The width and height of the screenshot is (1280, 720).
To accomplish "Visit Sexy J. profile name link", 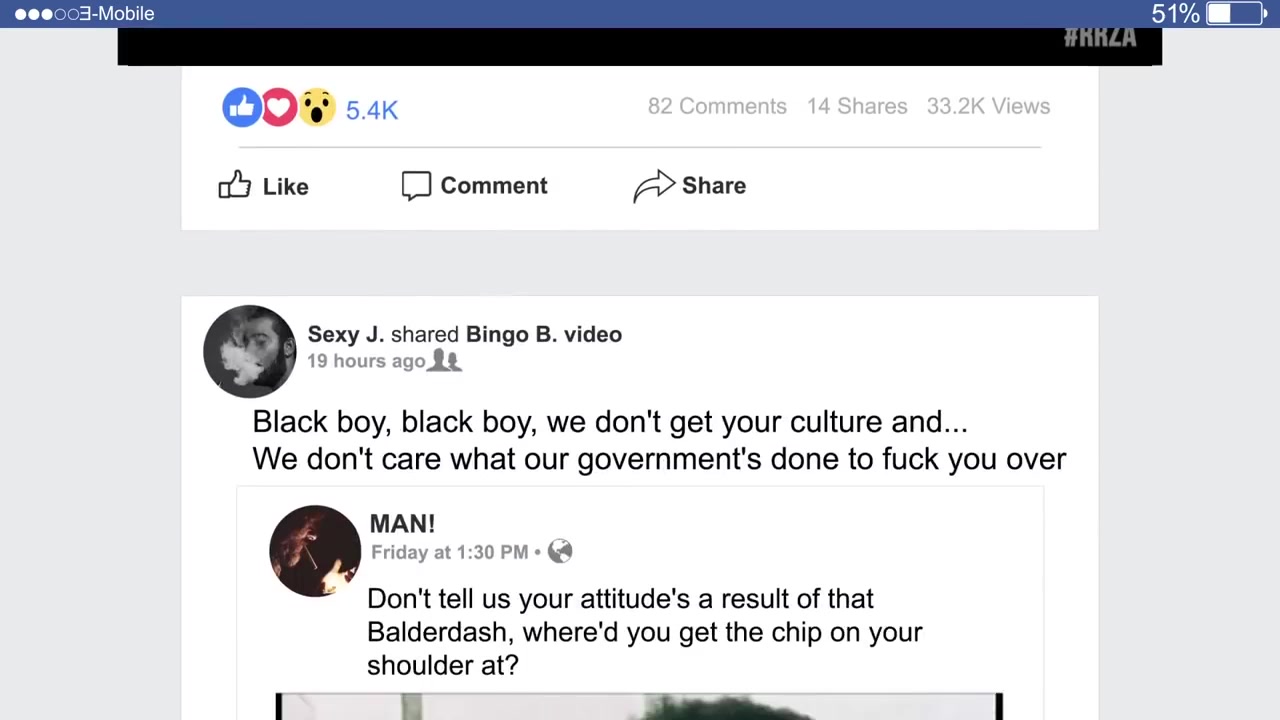I will point(346,334).
